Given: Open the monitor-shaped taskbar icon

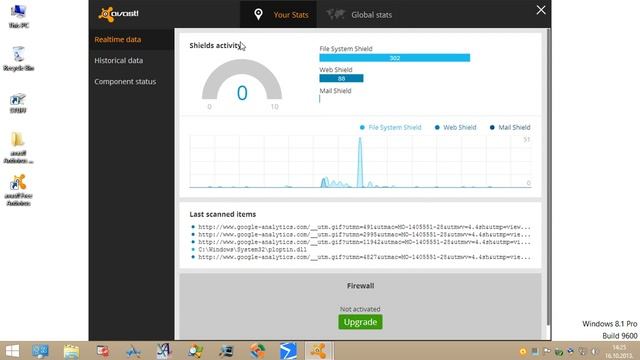Looking at the screenshot, I should coord(226,351).
